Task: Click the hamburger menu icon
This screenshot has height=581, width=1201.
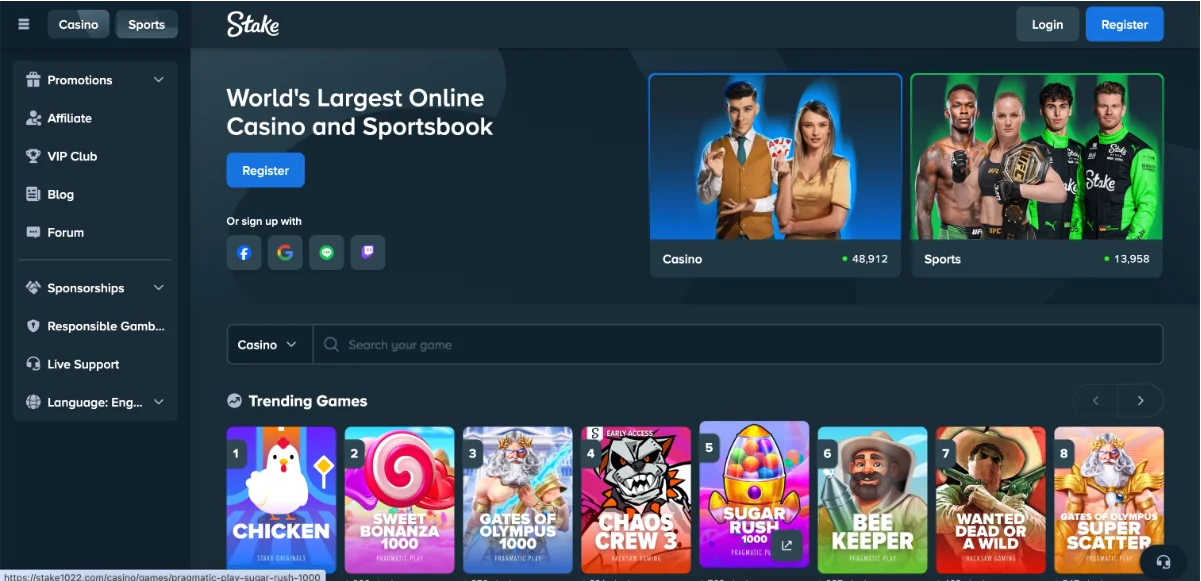Action: coord(24,24)
